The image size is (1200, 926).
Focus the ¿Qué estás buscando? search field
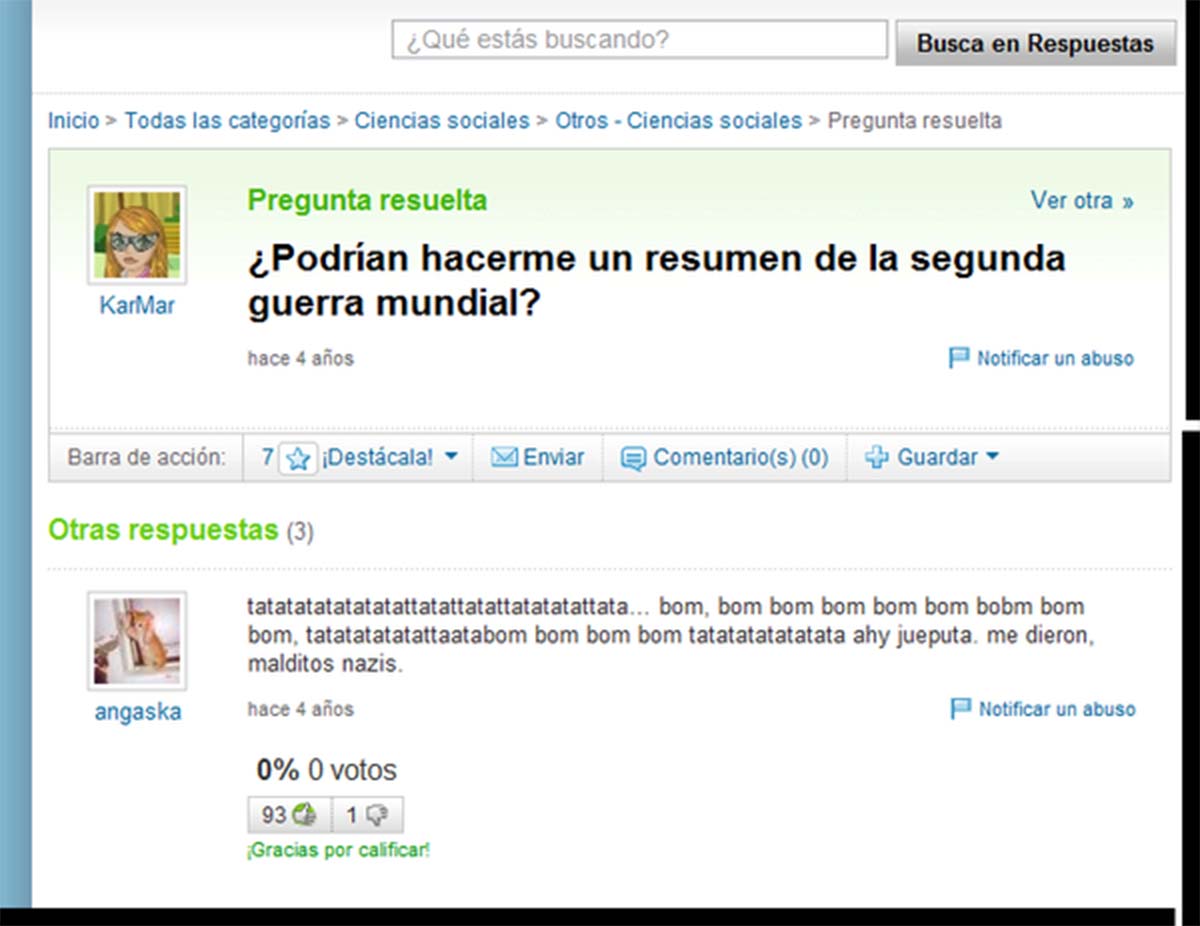[x=639, y=40]
